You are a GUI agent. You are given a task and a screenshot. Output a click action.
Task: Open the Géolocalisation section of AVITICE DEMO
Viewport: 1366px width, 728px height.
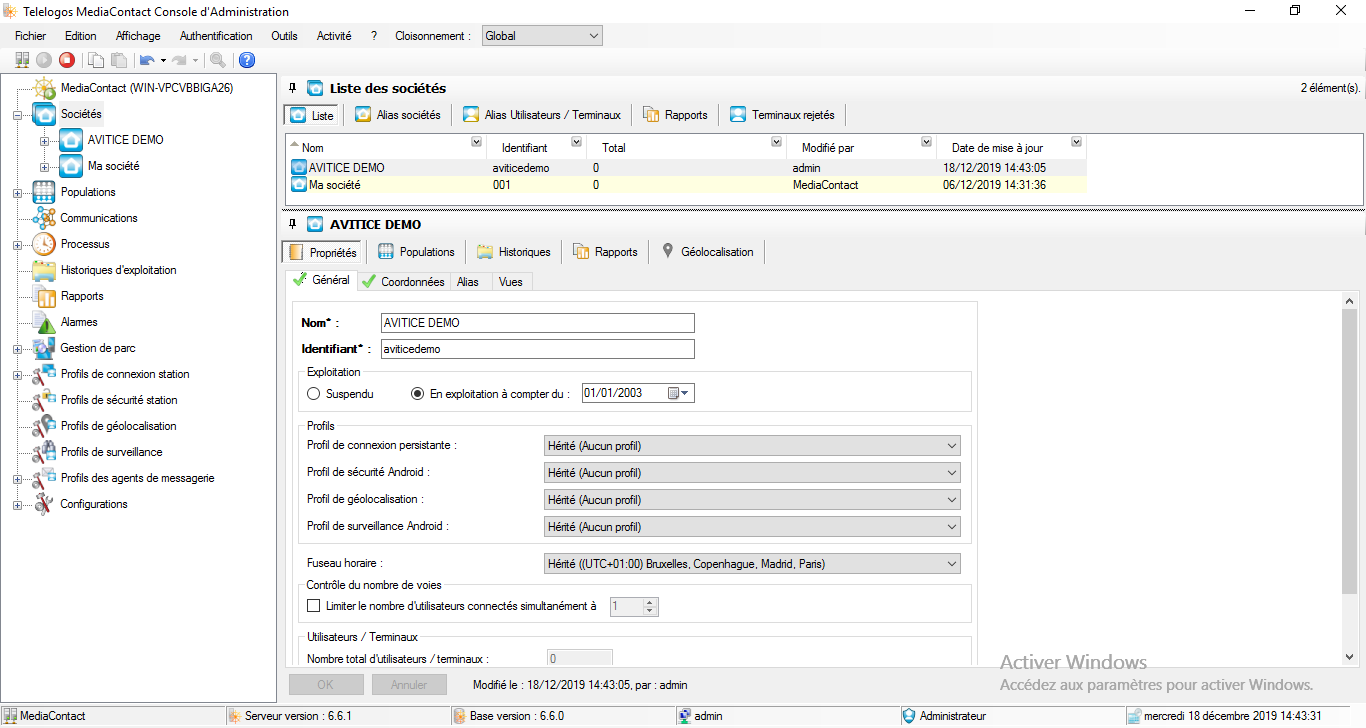click(708, 252)
